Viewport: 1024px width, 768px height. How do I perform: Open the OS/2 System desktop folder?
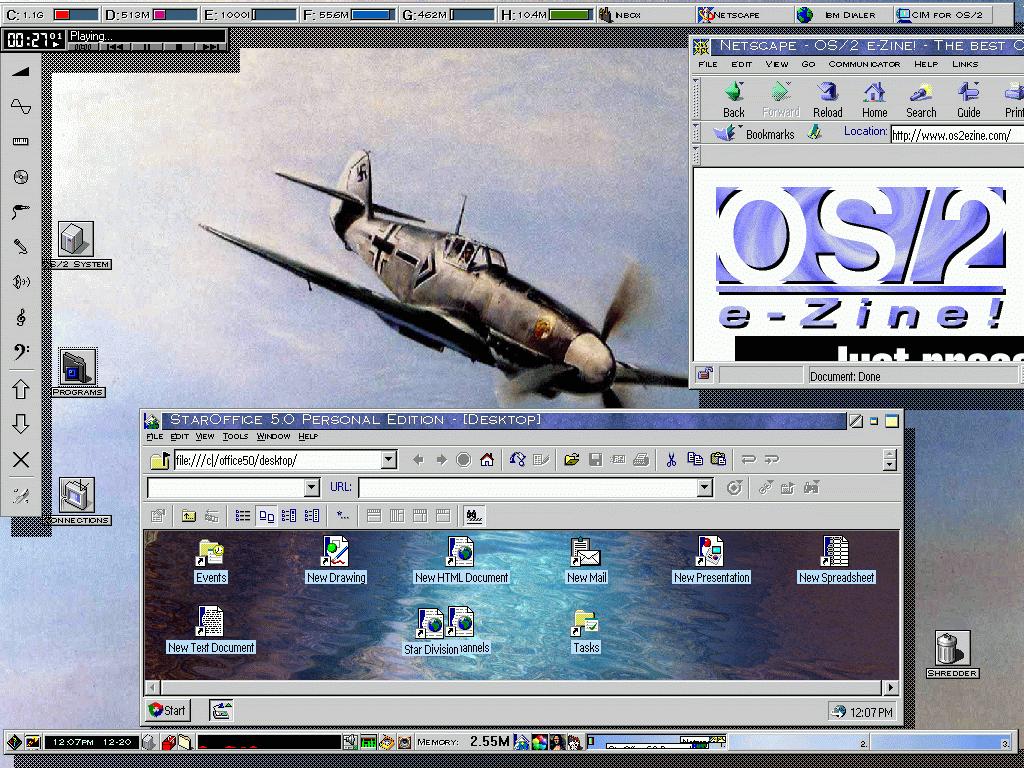tap(76, 245)
